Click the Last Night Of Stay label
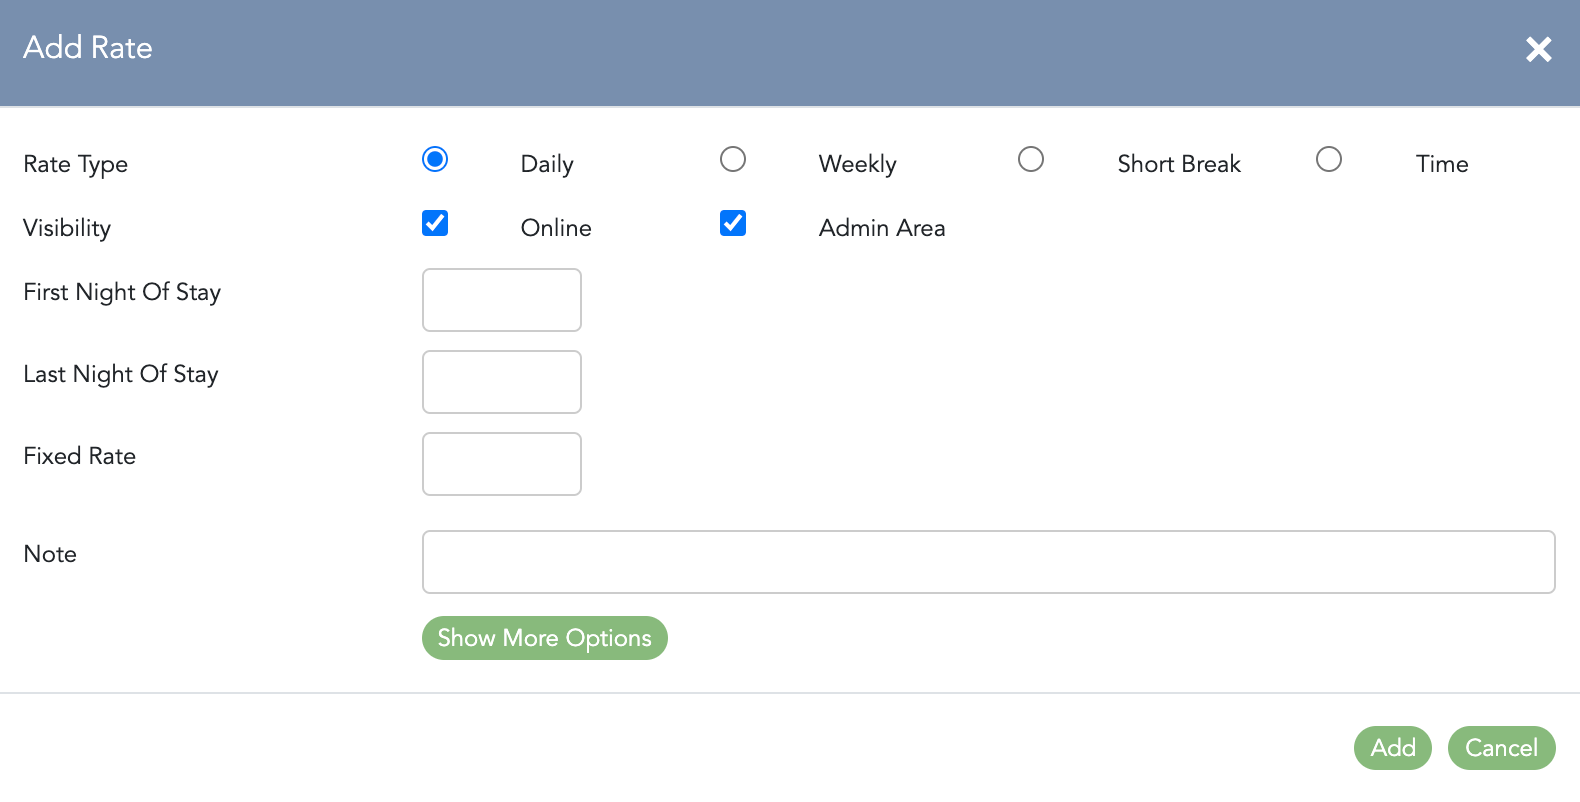This screenshot has height=802, width=1580. click(x=121, y=374)
